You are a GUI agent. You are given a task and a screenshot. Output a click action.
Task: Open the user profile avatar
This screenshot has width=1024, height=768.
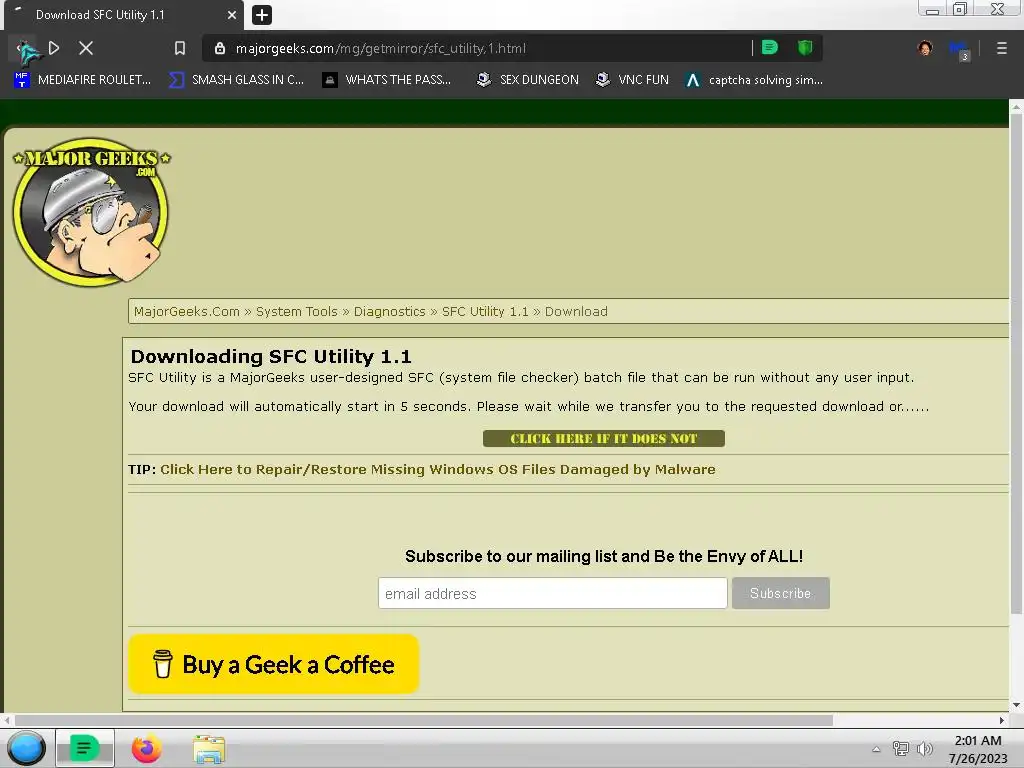coord(925,48)
